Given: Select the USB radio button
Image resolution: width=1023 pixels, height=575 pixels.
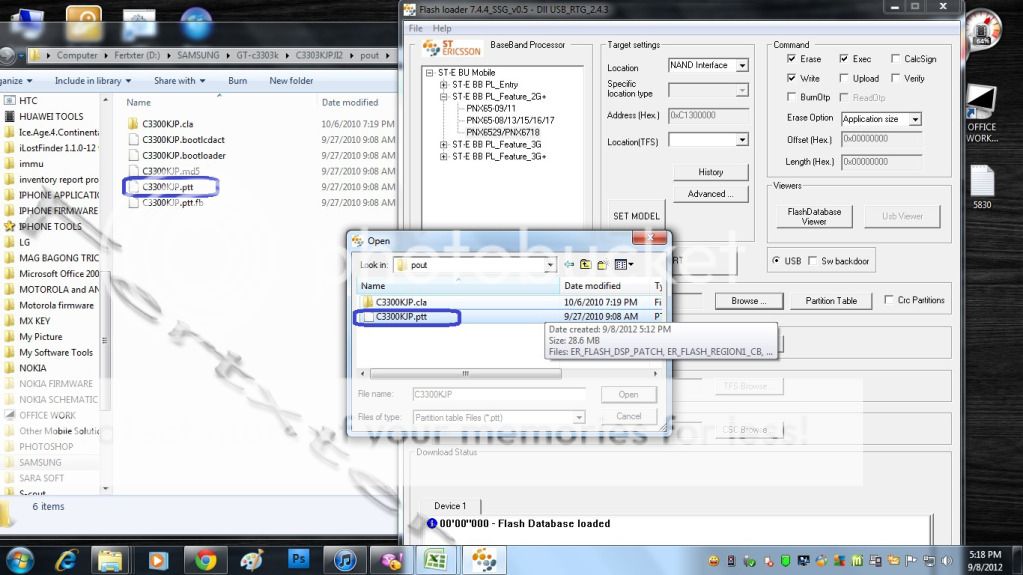Looking at the screenshot, I should coord(778,261).
